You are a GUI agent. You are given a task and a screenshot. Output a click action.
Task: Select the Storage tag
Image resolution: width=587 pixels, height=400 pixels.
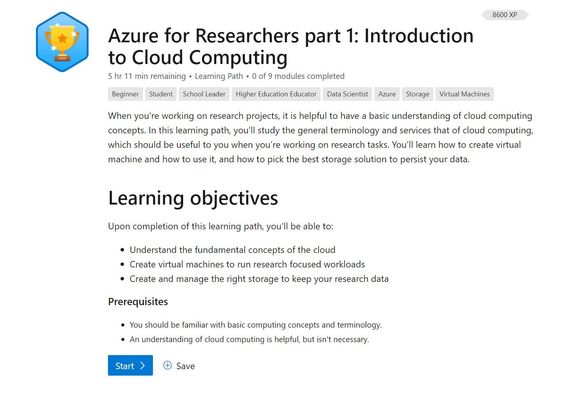417,94
